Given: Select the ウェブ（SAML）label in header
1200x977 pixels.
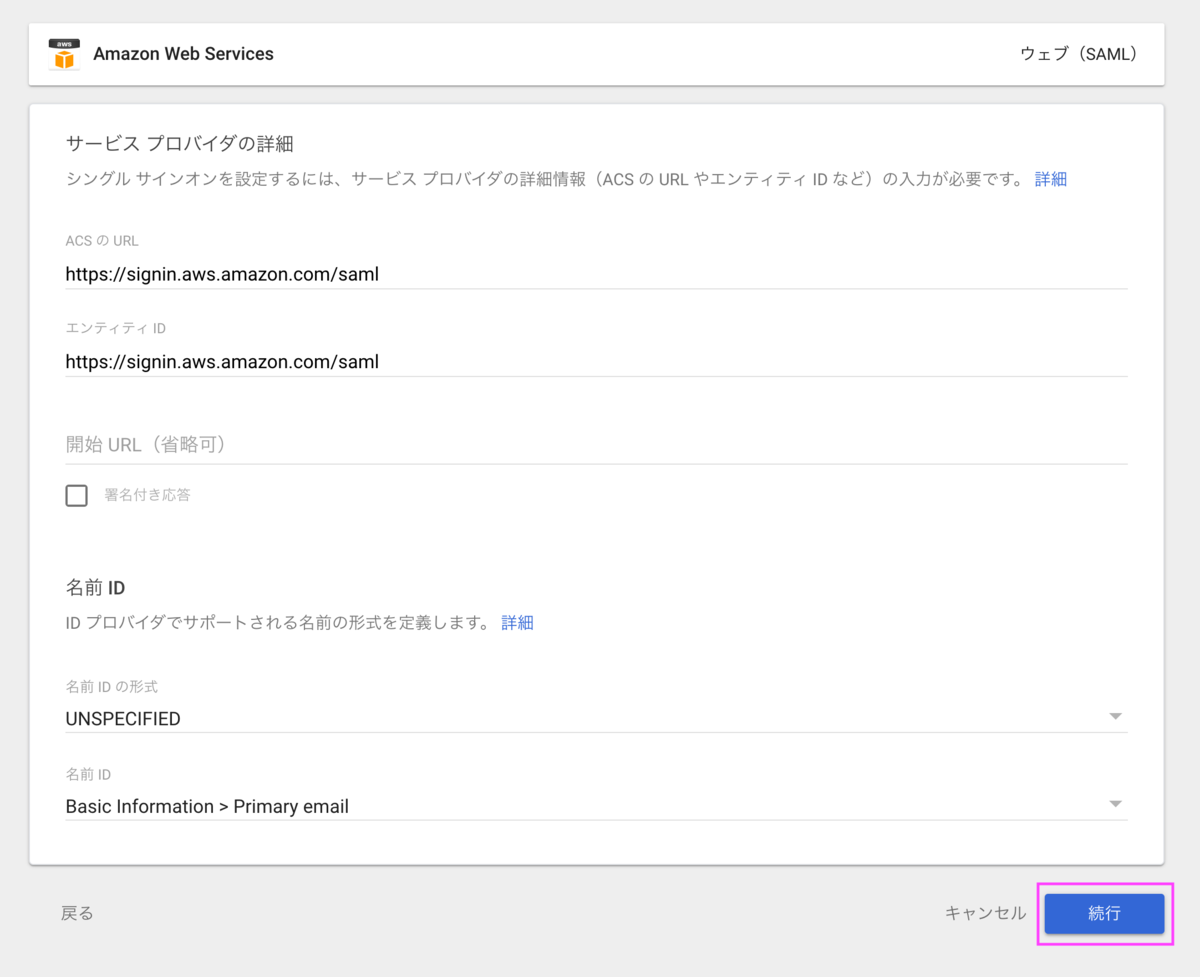Looking at the screenshot, I should coord(1079,54).
